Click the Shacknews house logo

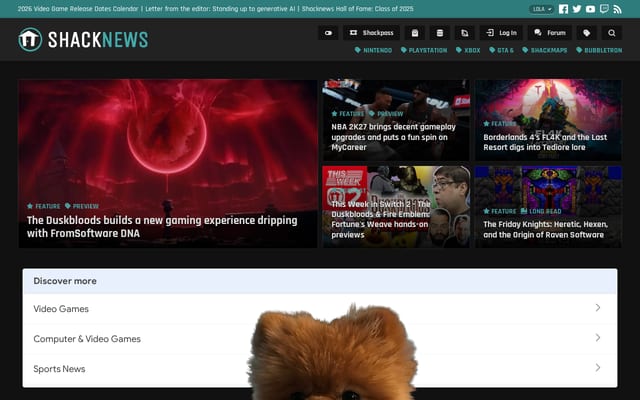tap(30, 40)
